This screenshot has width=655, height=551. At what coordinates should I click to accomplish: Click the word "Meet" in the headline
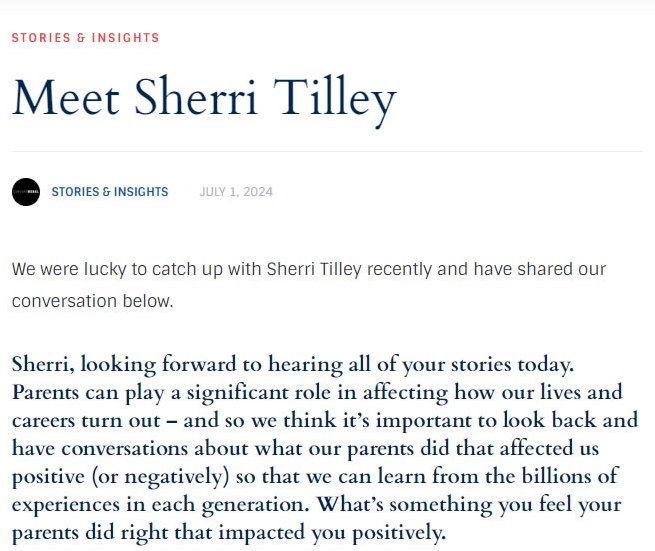pyautogui.click(x=66, y=99)
